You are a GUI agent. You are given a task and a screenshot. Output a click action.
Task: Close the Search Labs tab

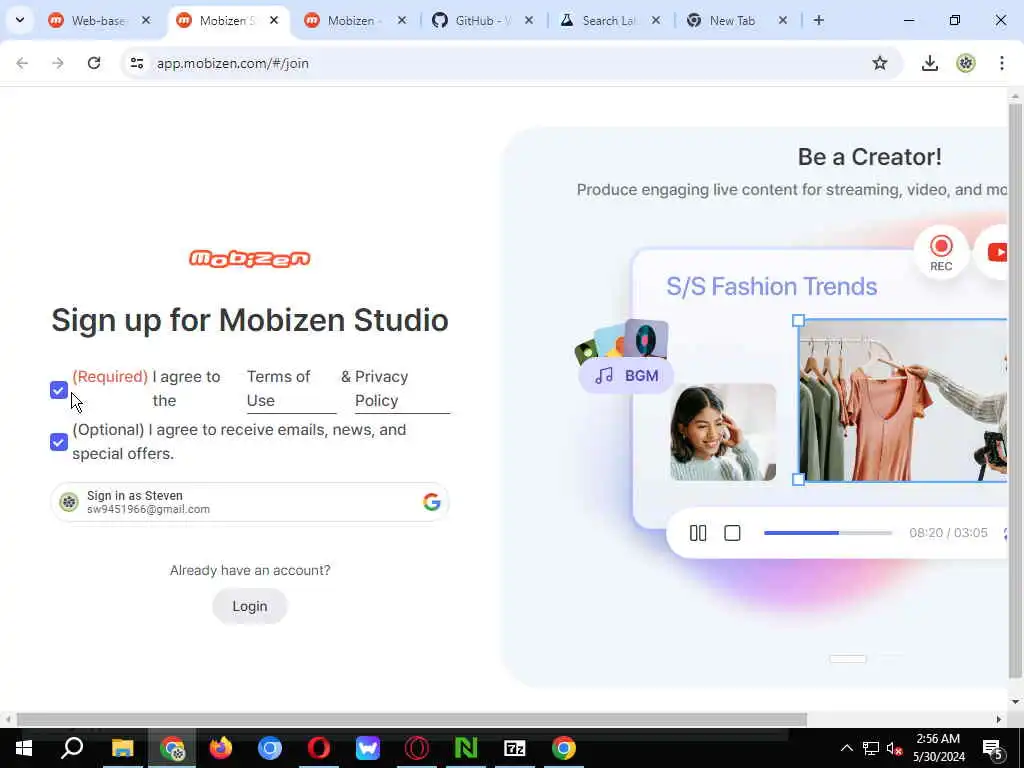pyautogui.click(x=656, y=20)
